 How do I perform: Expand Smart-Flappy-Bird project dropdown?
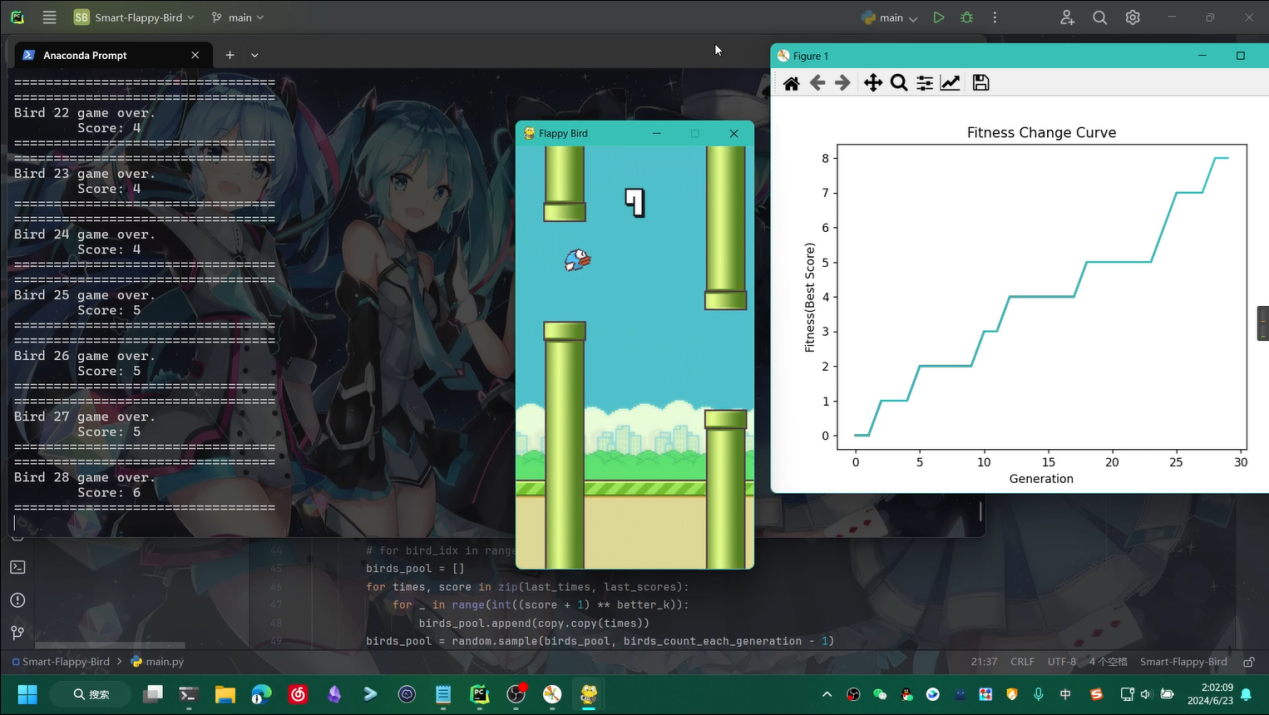click(134, 17)
